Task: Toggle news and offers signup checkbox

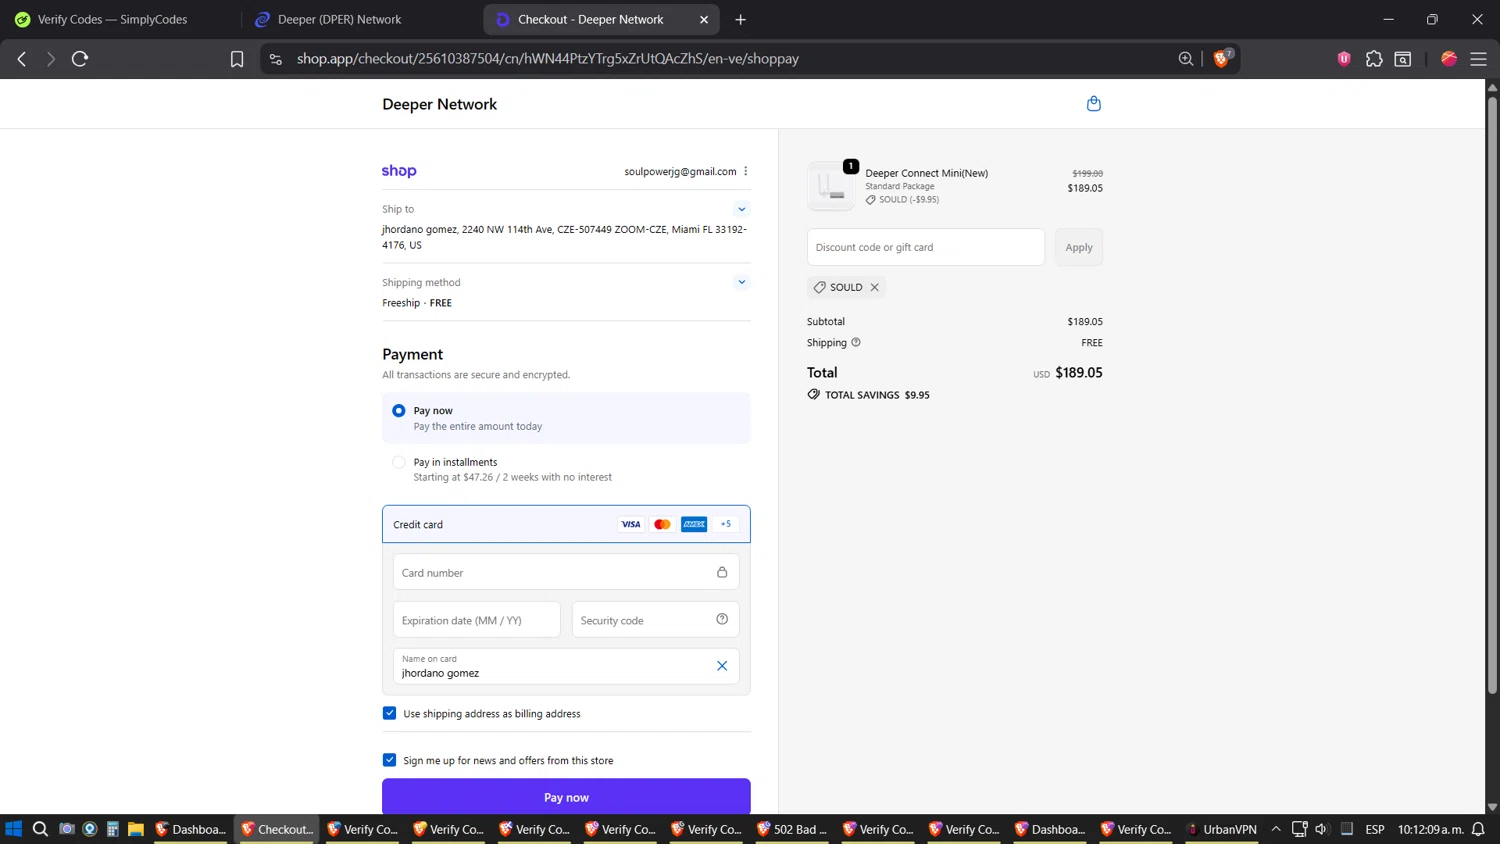Action: point(389,760)
